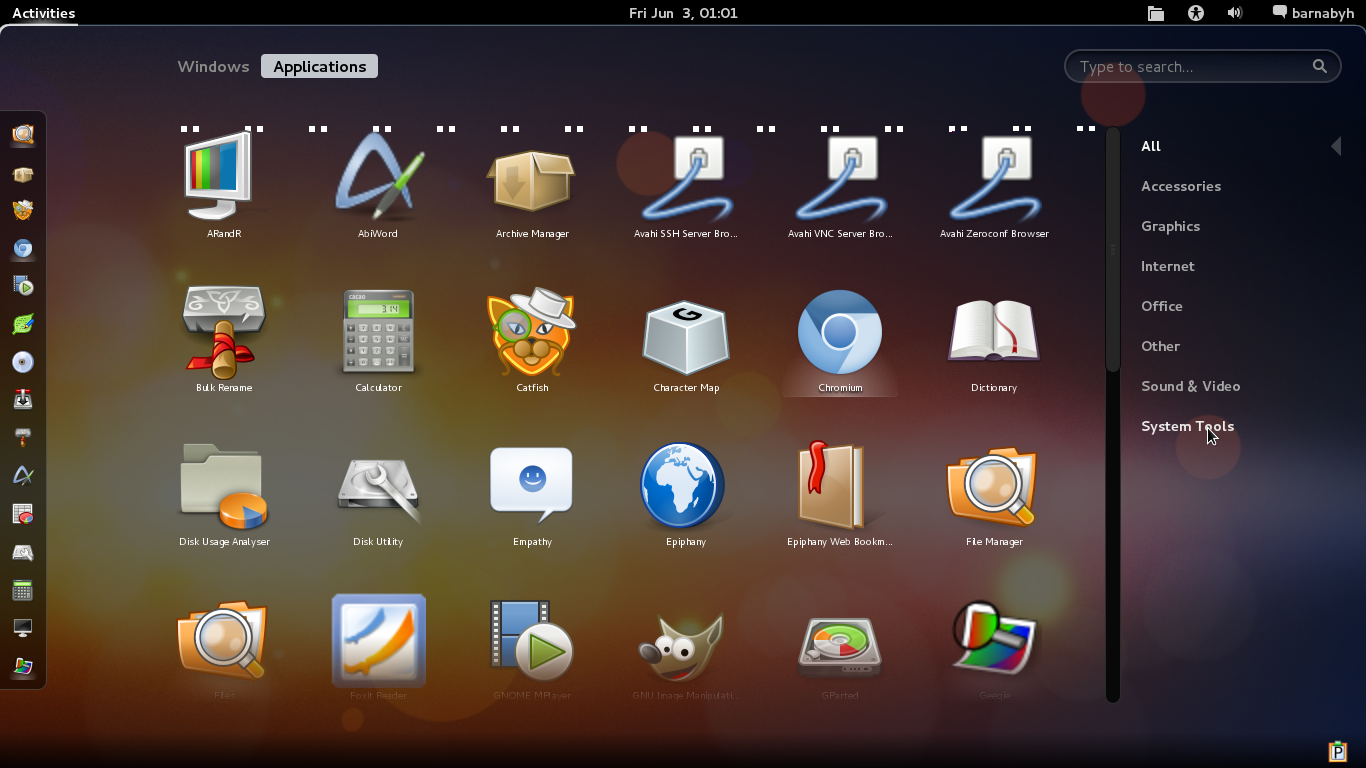Open Calculator from the applications grid
Image resolution: width=1366 pixels, height=768 pixels.
point(378,330)
